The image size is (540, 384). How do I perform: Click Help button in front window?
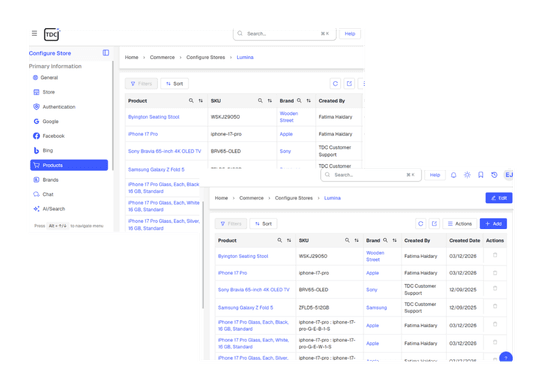(435, 175)
